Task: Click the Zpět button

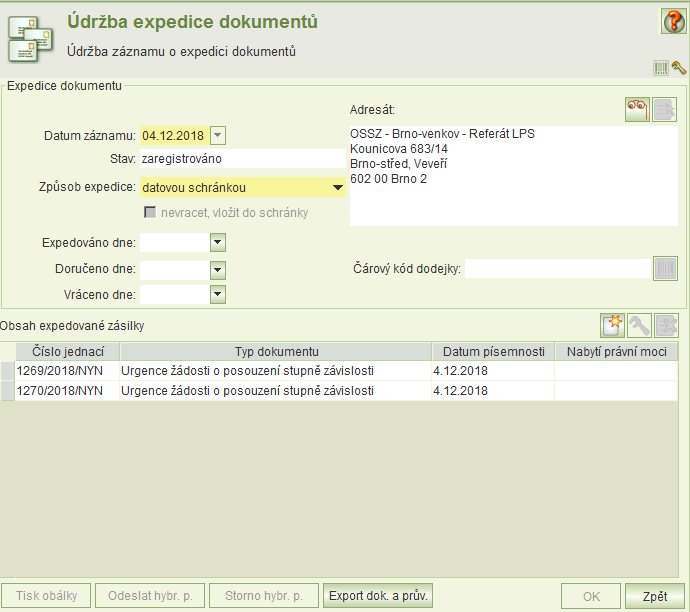Action: (655, 596)
